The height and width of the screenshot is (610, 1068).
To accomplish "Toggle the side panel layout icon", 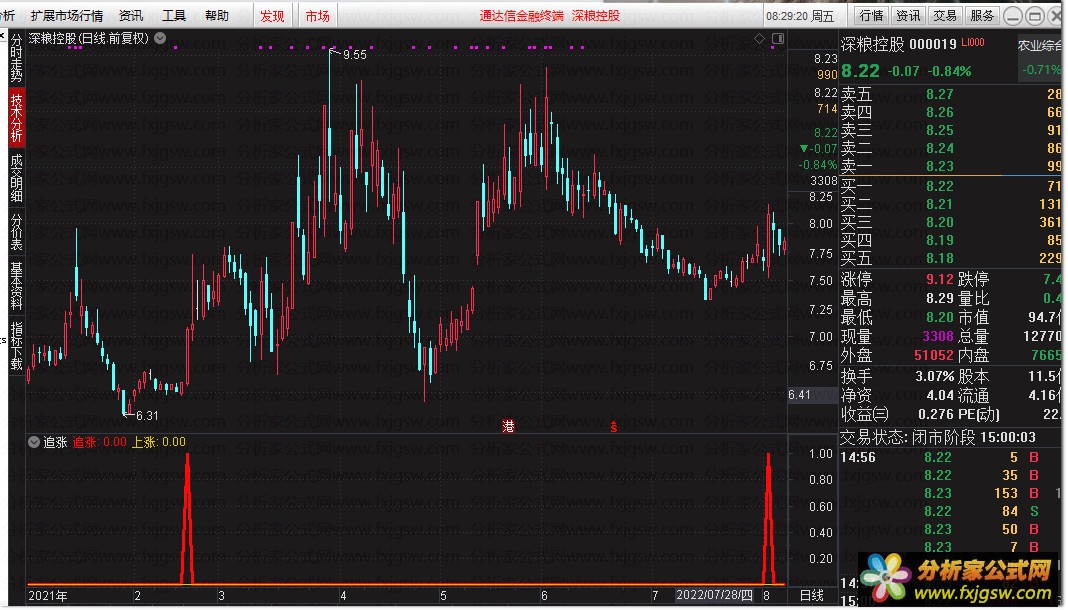I will [x=778, y=39].
